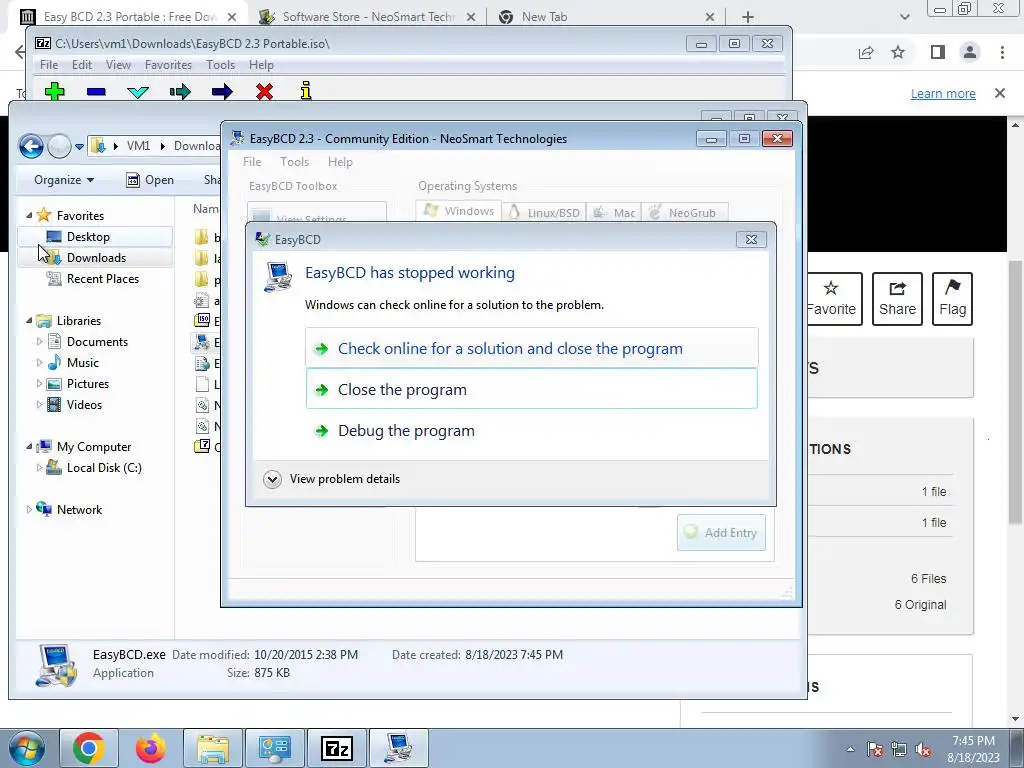Open 7-Zip Edit menu
1024x768 pixels.
(x=82, y=65)
